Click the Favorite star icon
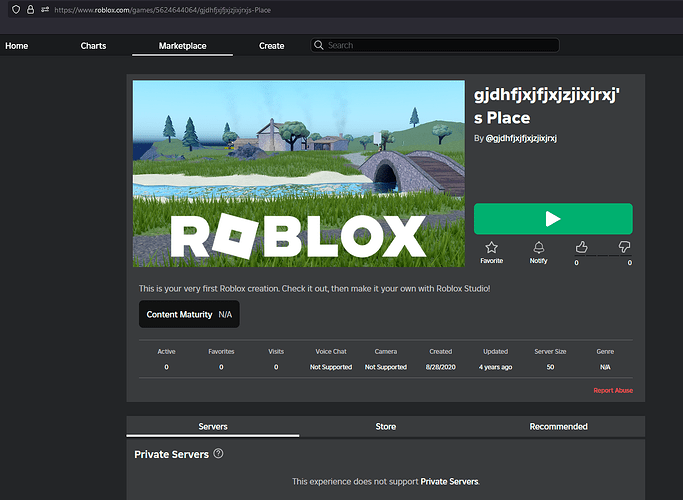Viewport: 683px width, 500px height. [491, 247]
